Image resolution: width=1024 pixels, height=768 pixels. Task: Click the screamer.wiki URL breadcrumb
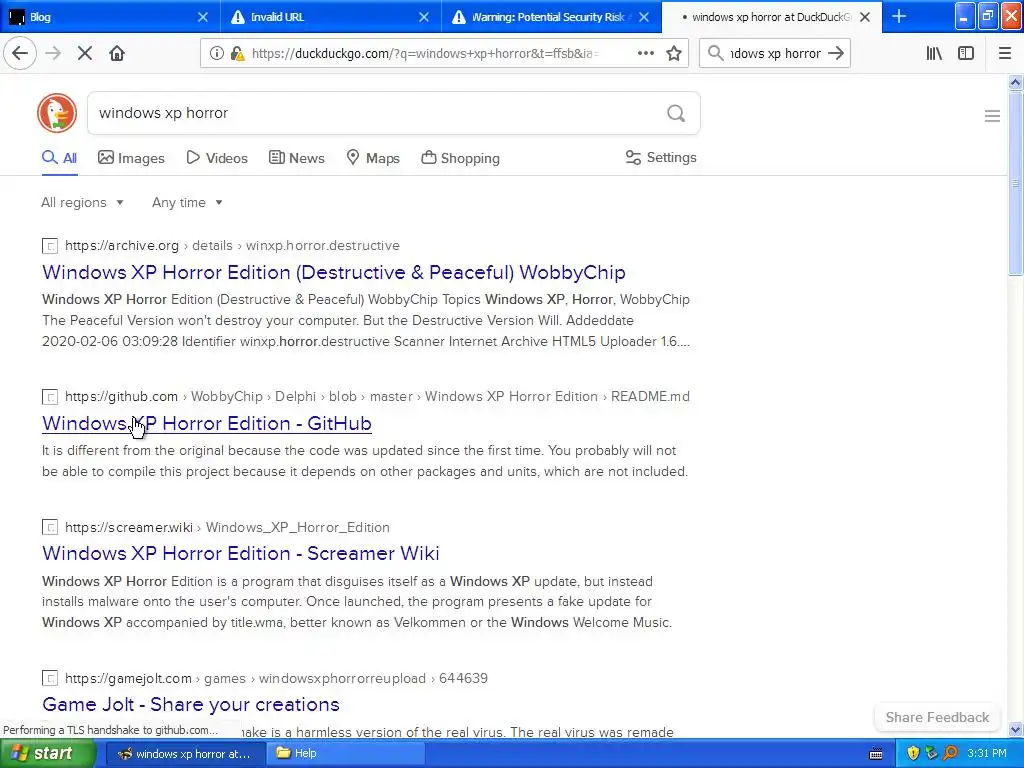click(x=227, y=527)
